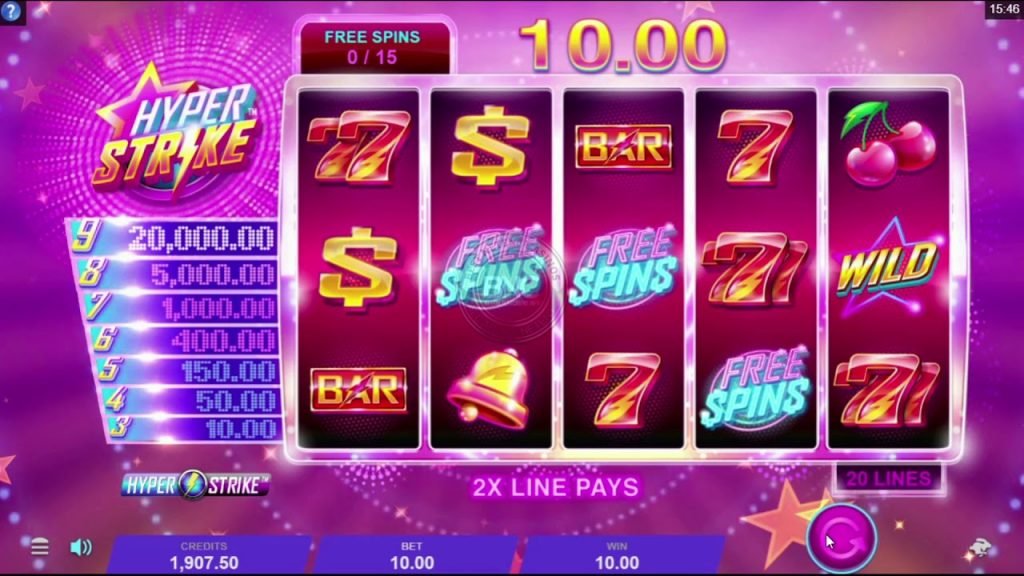Click the 2X Line Pays banner
This screenshot has height=576, width=1024.
click(x=556, y=487)
